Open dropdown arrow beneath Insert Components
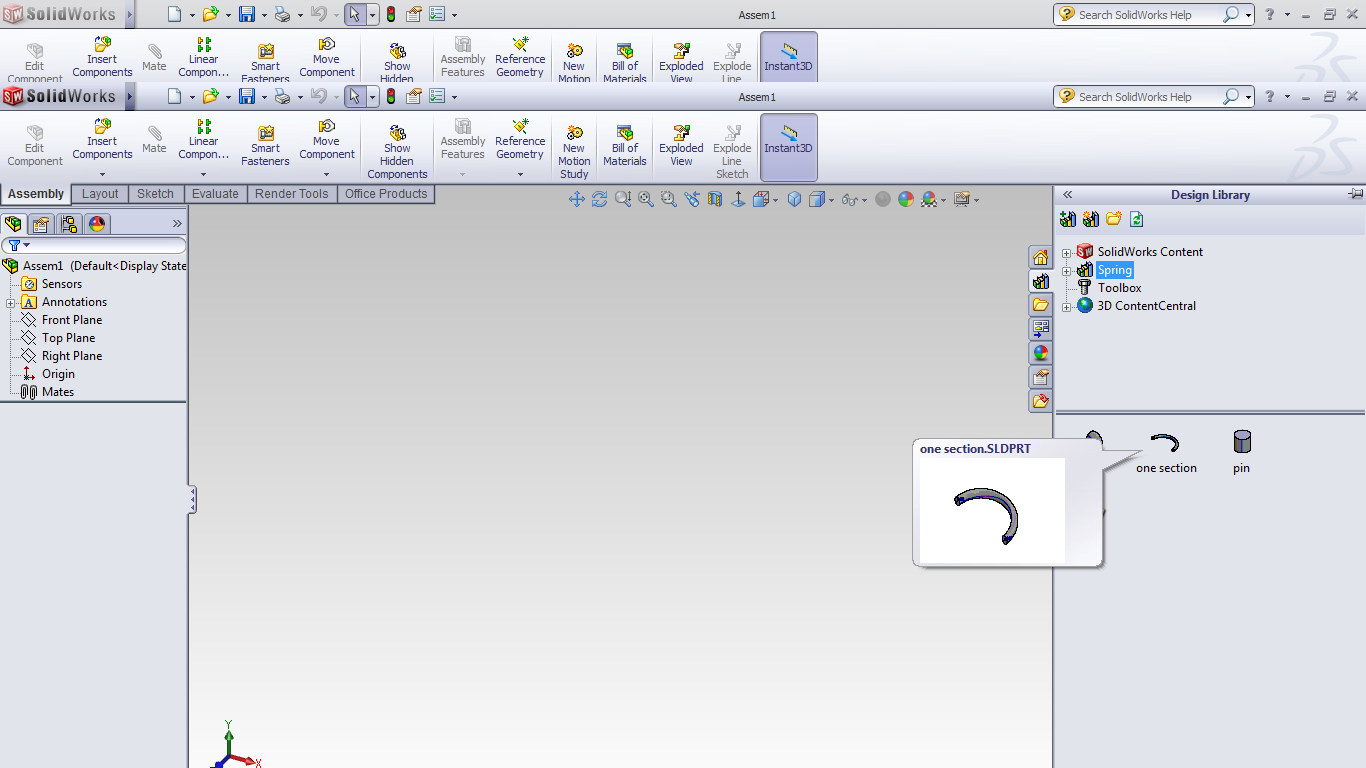Screen dimensions: 1366x768 coord(102,174)
